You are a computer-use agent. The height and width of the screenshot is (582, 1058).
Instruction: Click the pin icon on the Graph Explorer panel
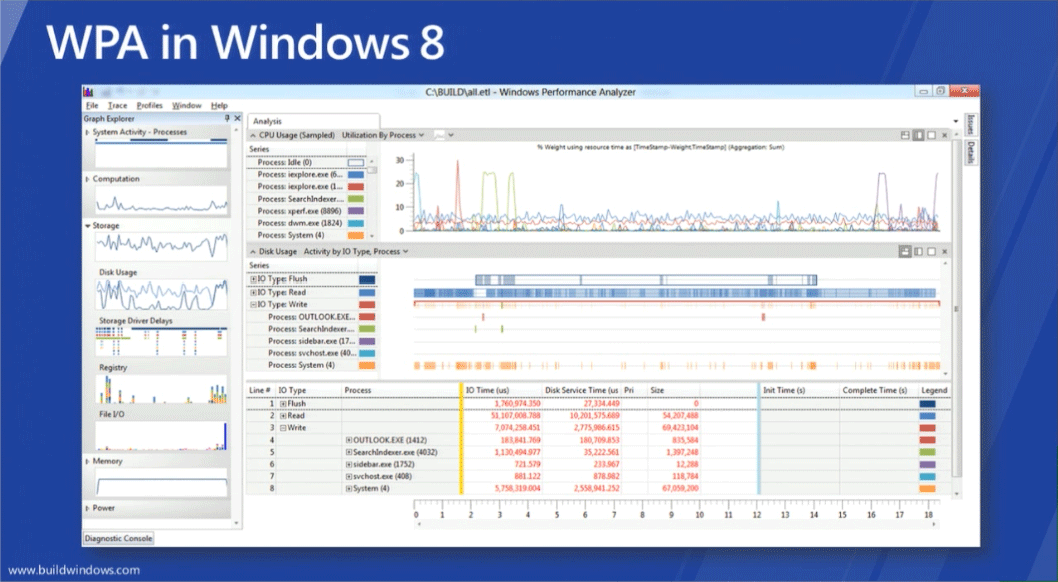(226, 118)
